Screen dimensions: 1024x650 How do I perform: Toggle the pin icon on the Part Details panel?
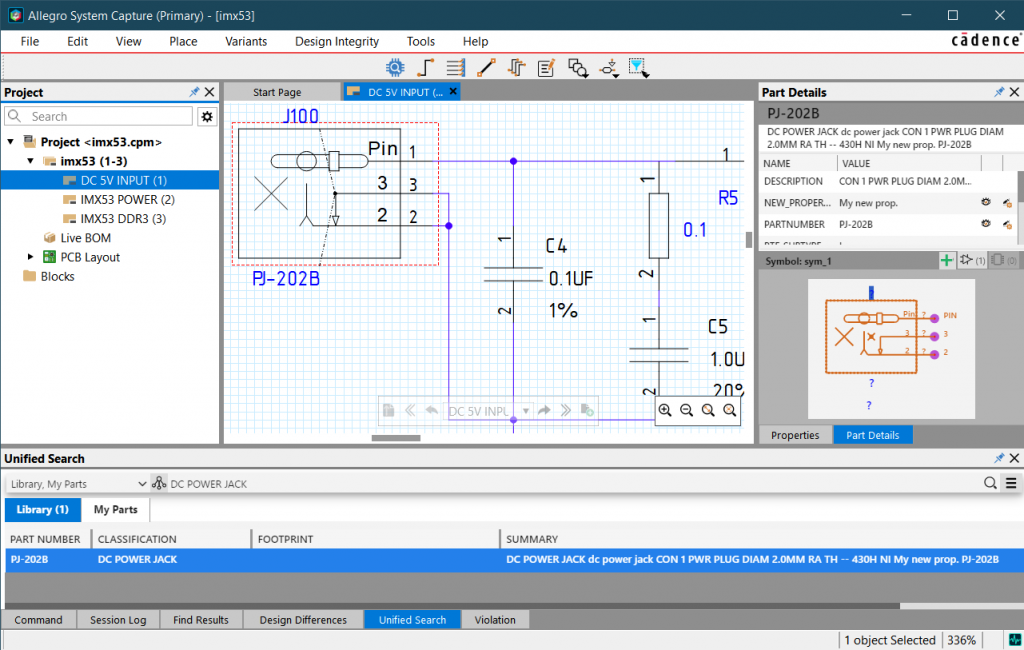click(x=997, y=91)
